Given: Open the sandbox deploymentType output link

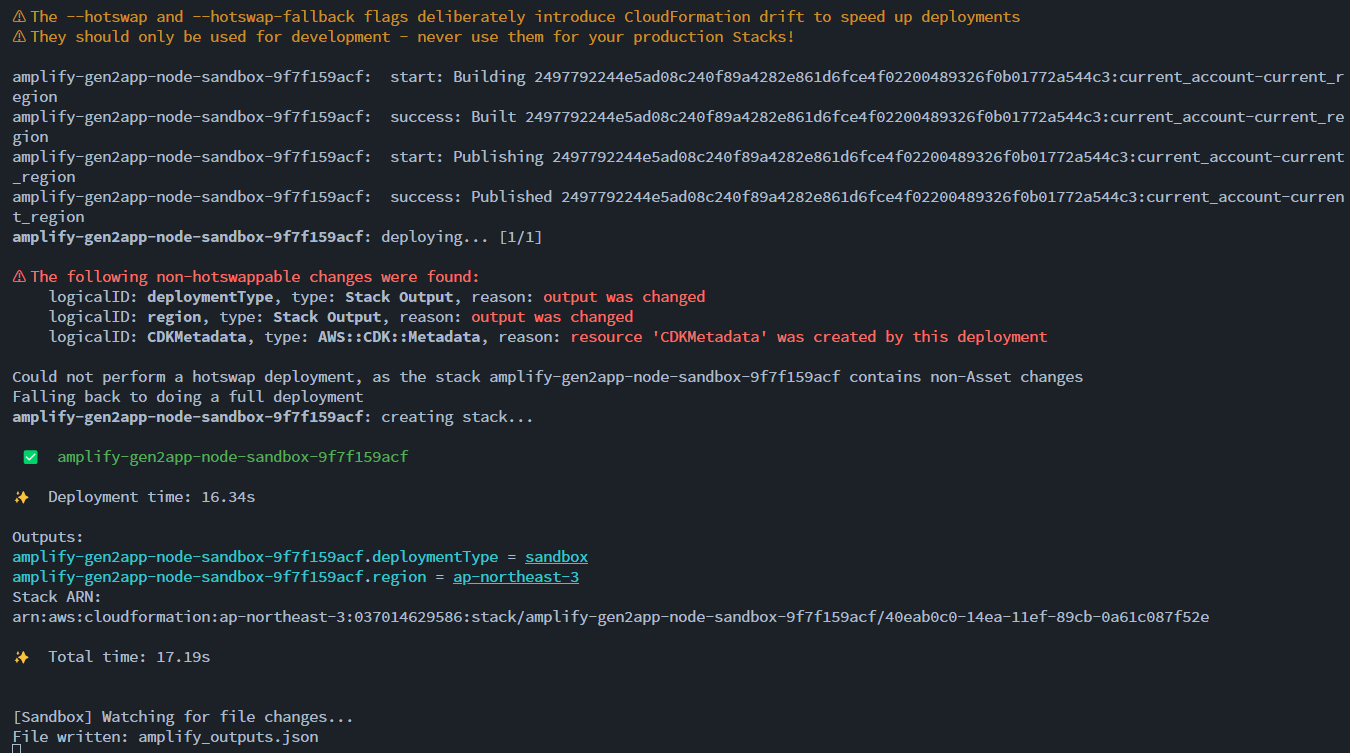Looking at the screenshot, I should pos(556,556).
